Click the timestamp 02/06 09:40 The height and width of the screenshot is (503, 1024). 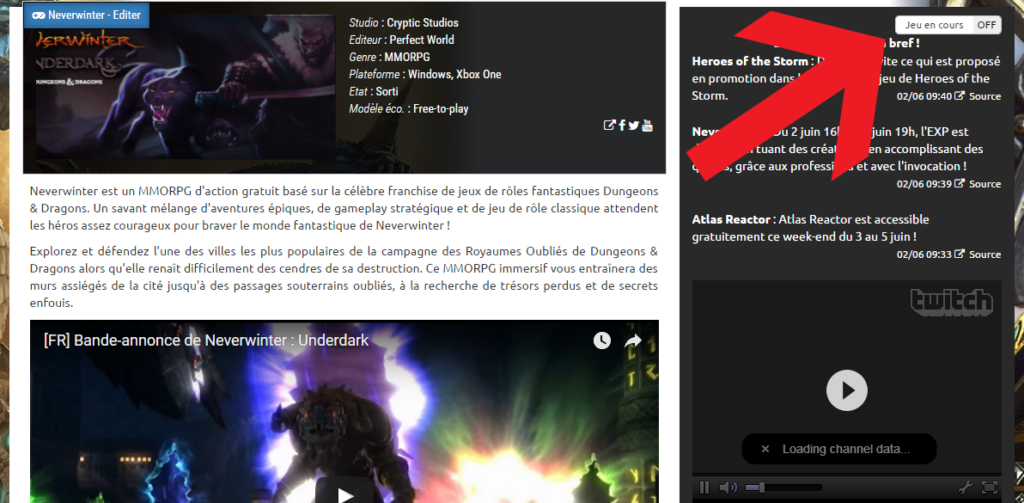point(924,96)
